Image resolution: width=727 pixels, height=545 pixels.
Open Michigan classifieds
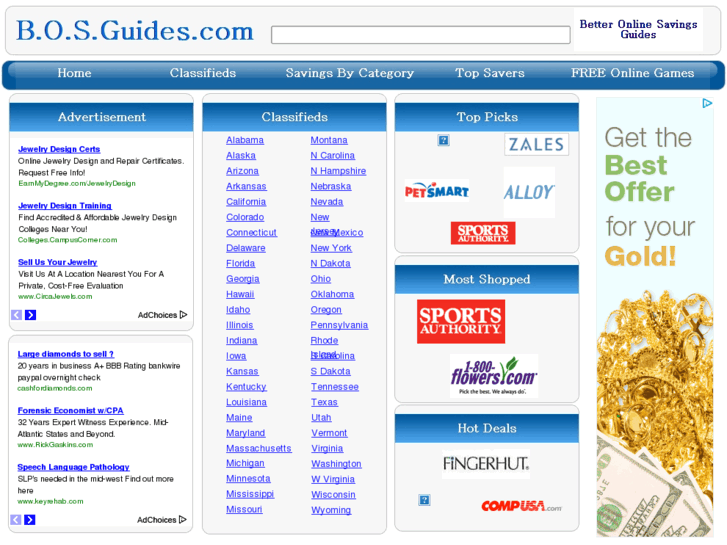click(245, 463)
